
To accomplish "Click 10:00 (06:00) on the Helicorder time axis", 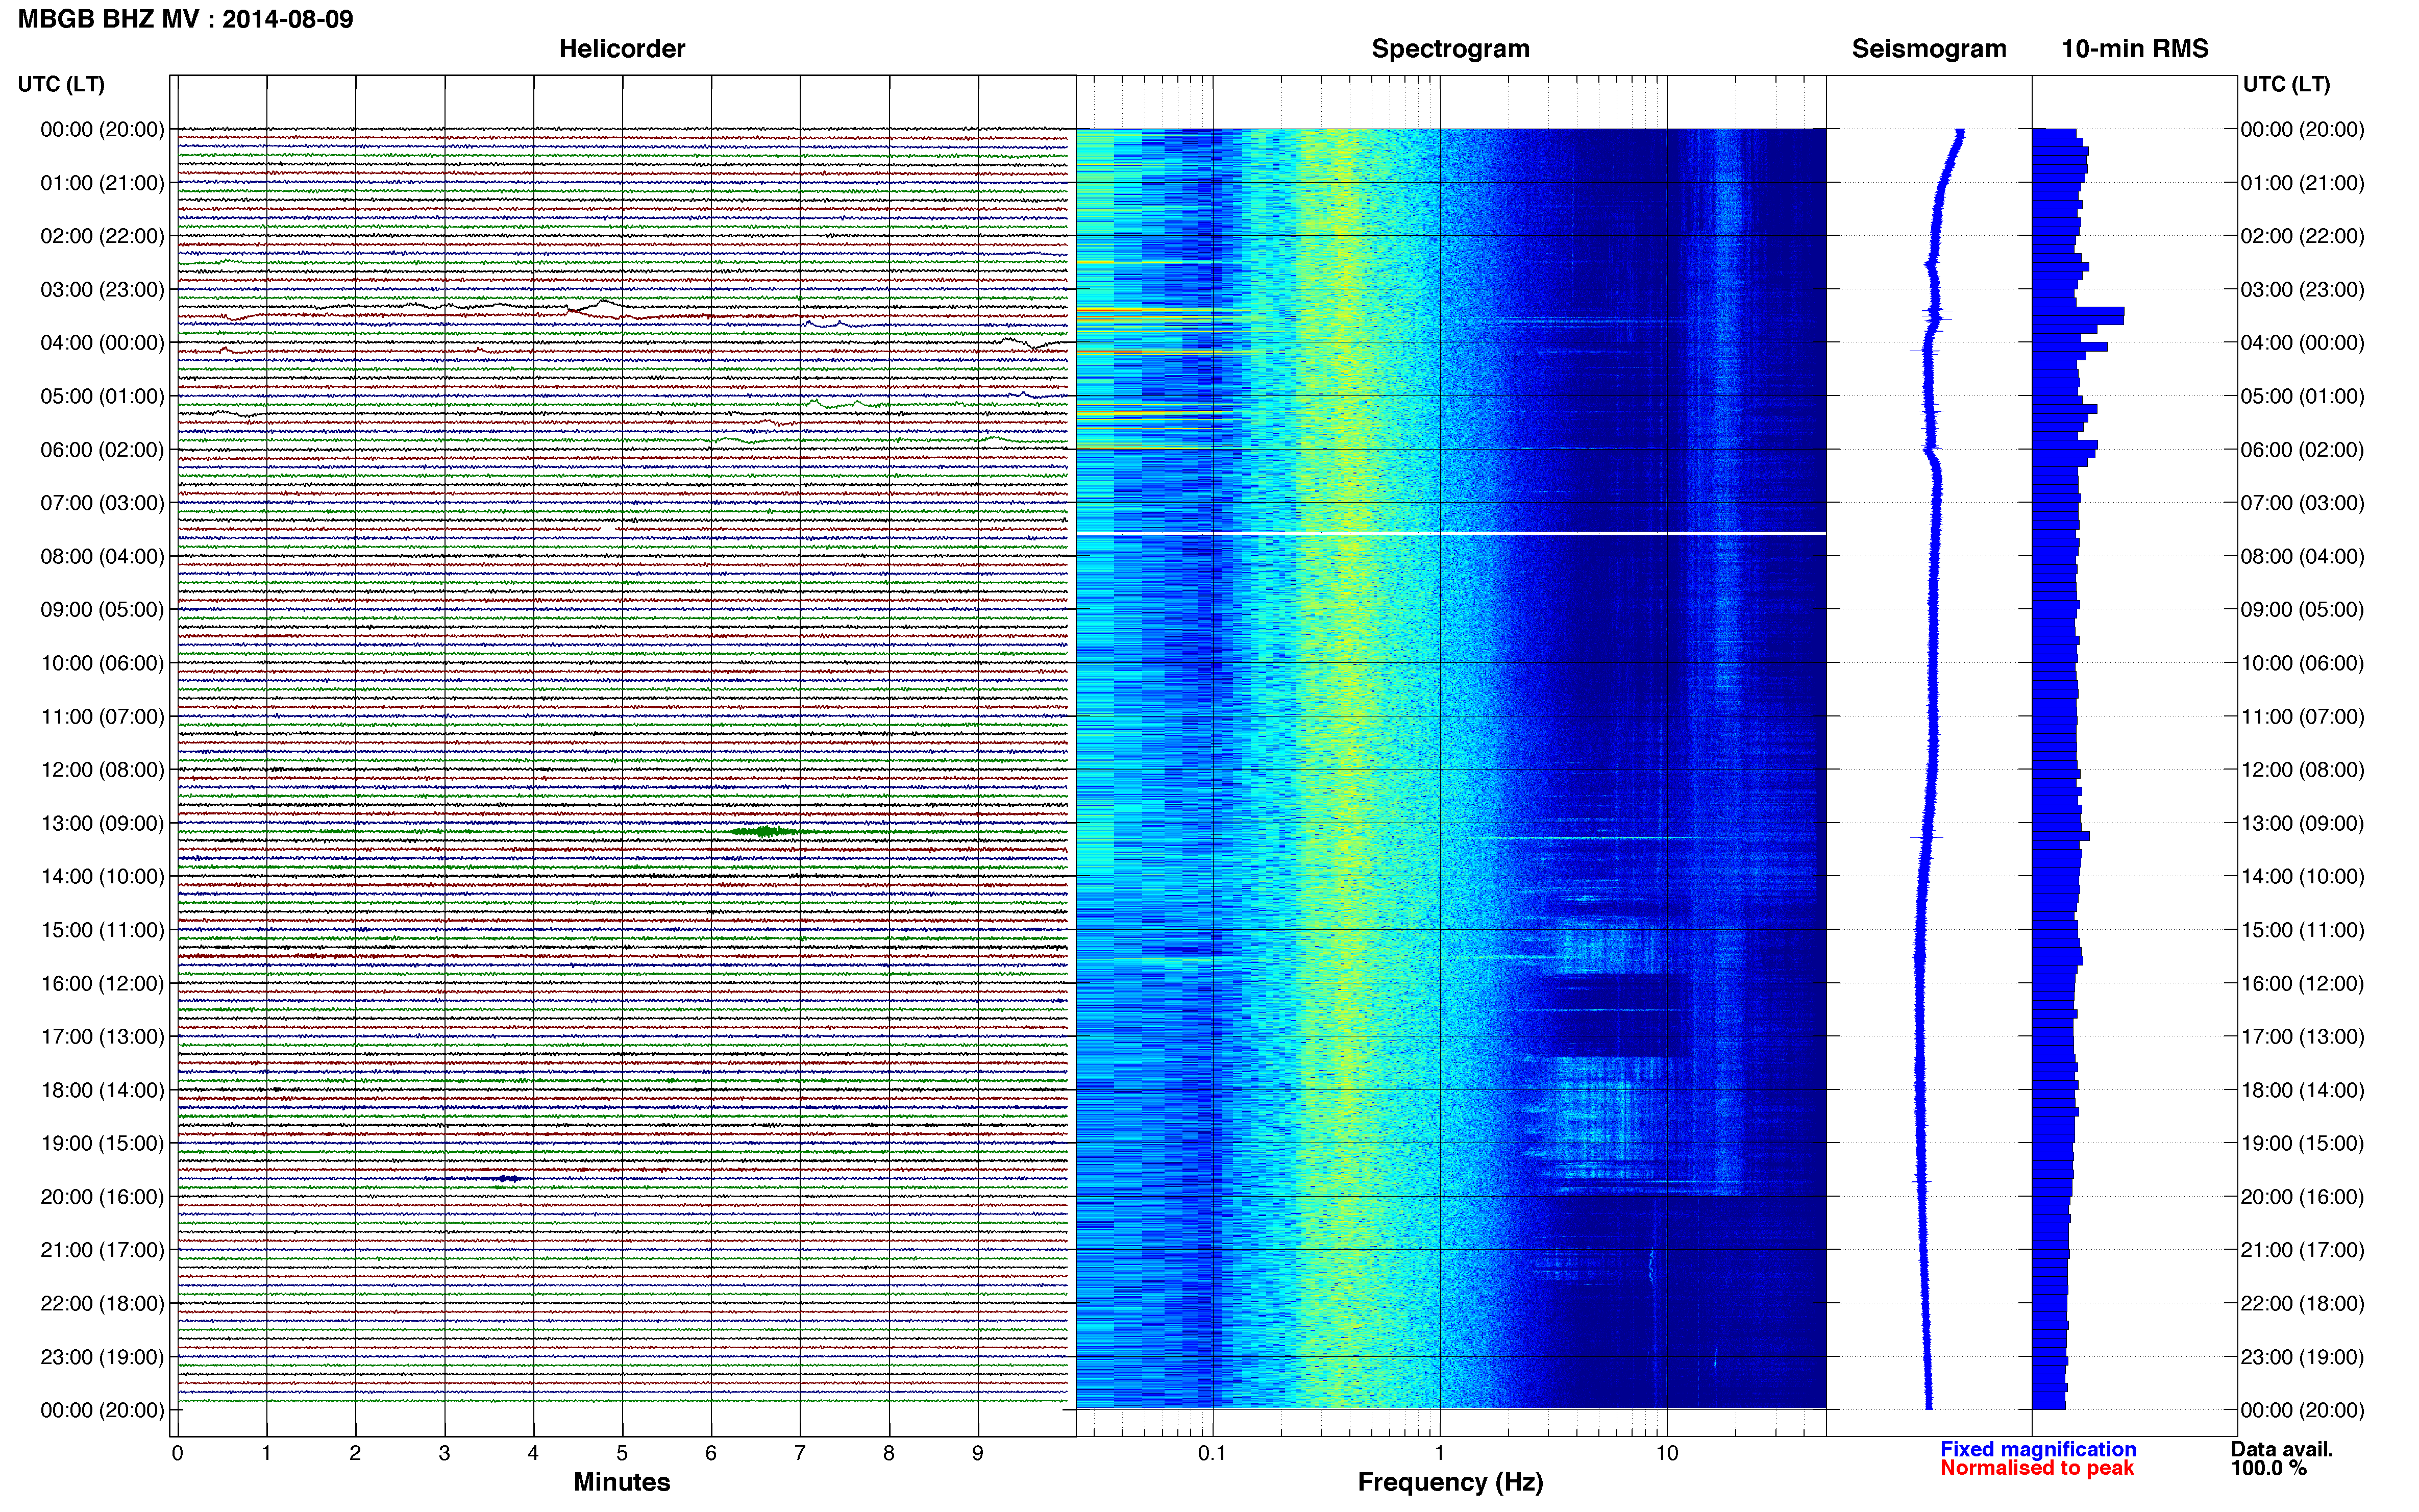I will (102, 663).
